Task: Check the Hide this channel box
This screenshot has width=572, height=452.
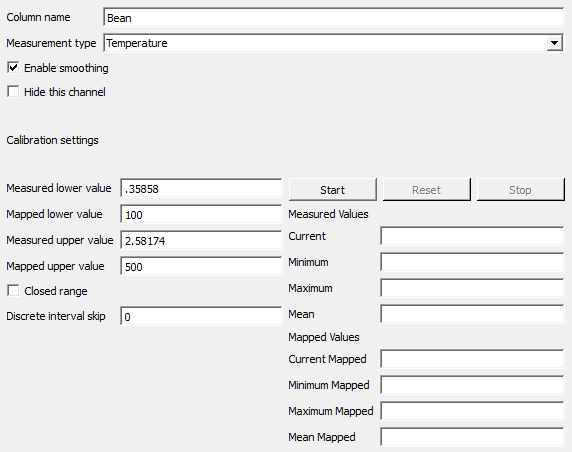Action: point(13,92)
